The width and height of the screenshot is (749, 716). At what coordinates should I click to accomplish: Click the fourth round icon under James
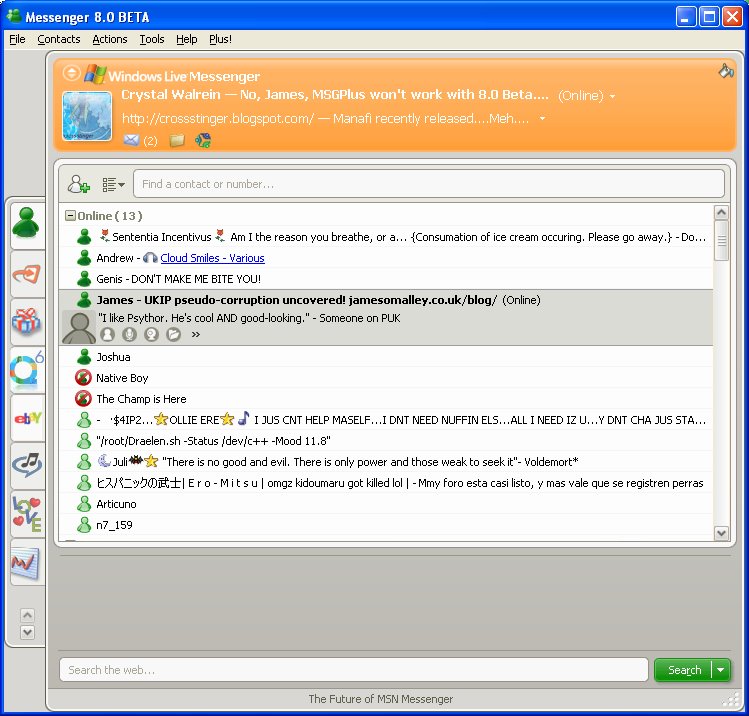(x=173, y=334)
